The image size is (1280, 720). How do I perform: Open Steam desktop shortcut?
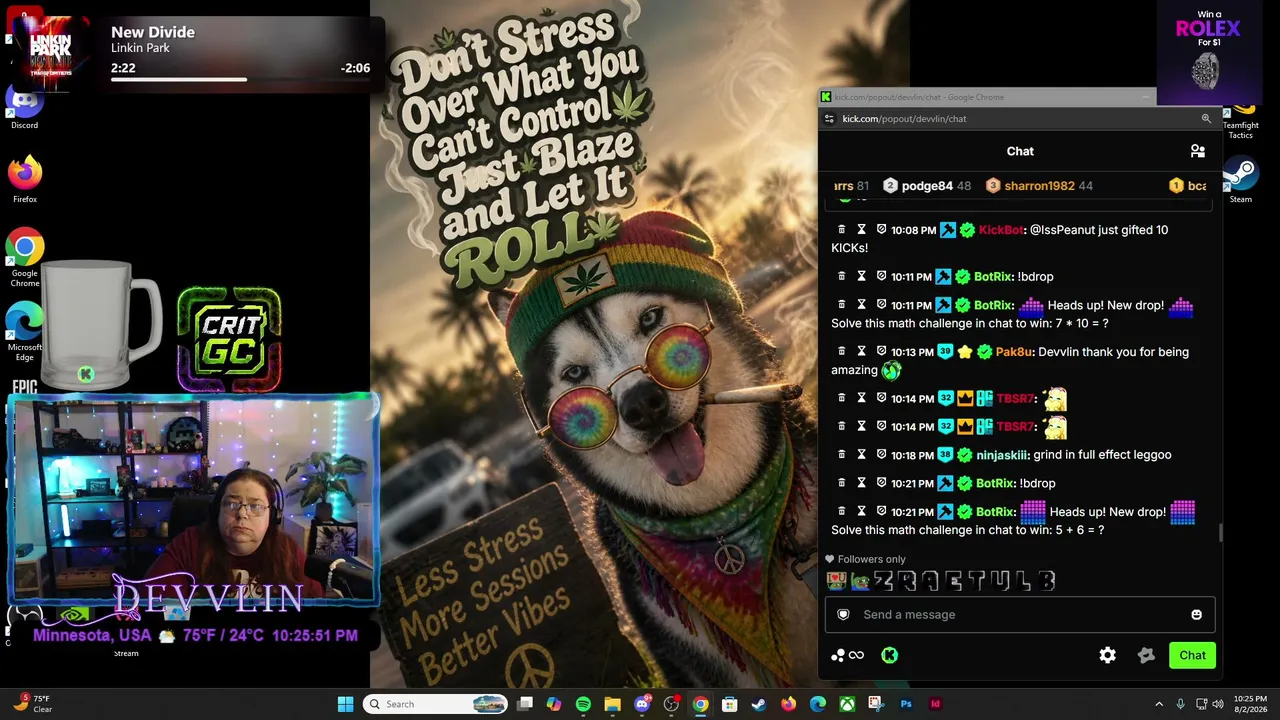tap(1240, 180)
